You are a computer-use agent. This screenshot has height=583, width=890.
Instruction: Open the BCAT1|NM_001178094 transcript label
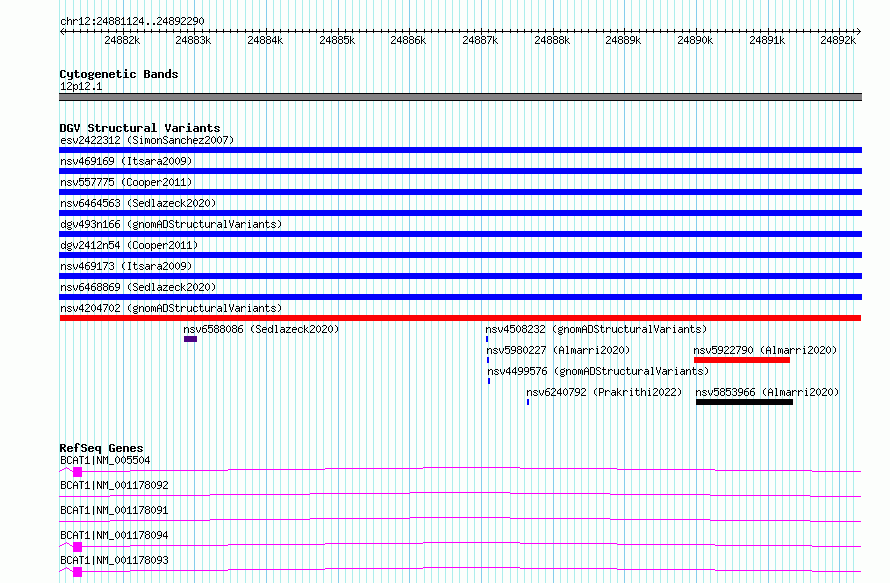(x=114, y=535)
